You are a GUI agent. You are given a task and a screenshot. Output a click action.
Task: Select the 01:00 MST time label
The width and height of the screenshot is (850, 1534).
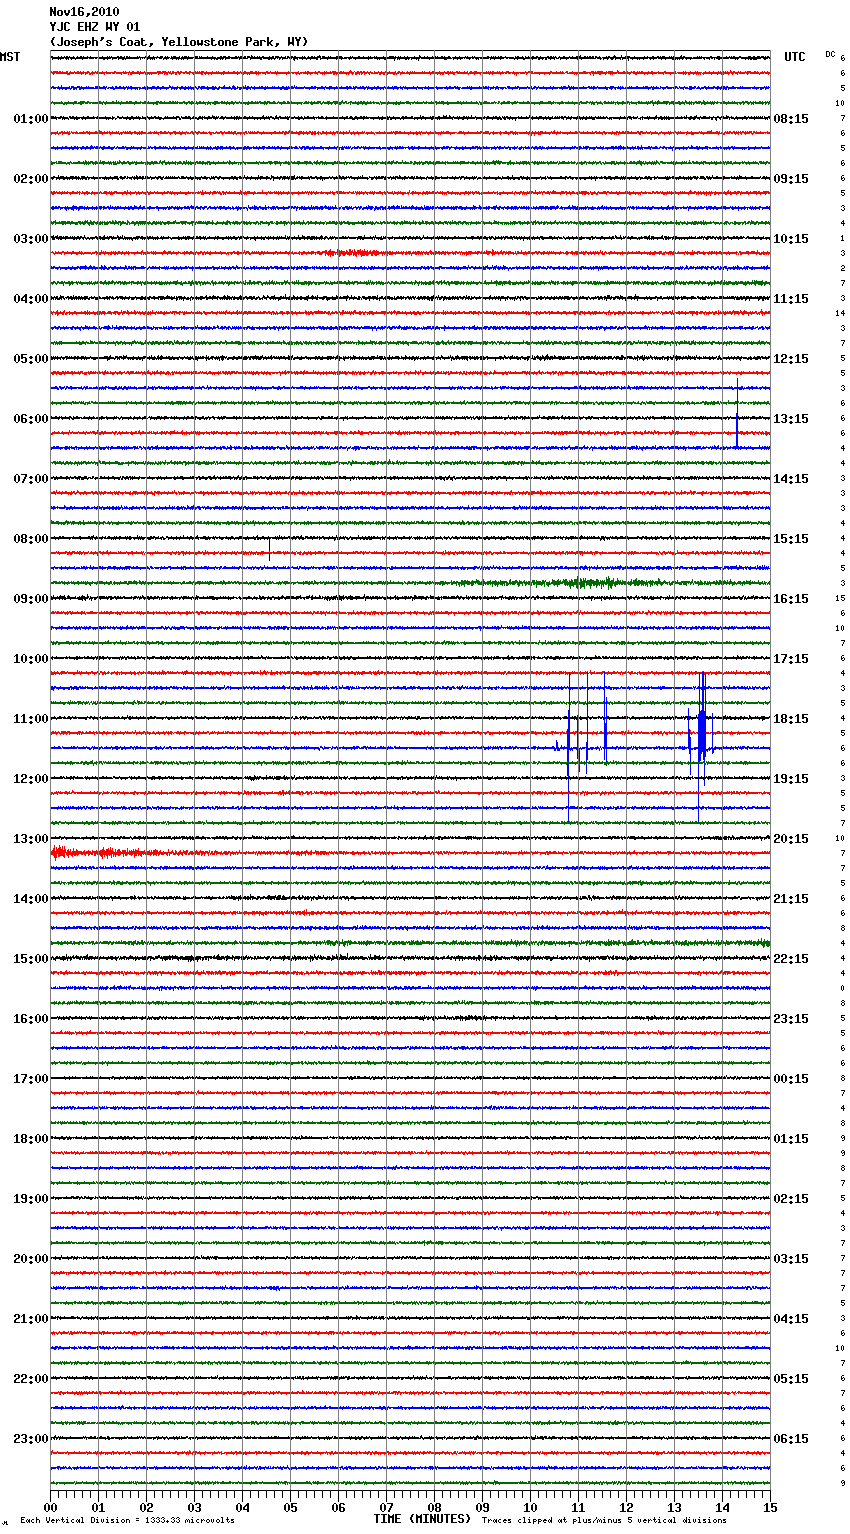point(30,119)
